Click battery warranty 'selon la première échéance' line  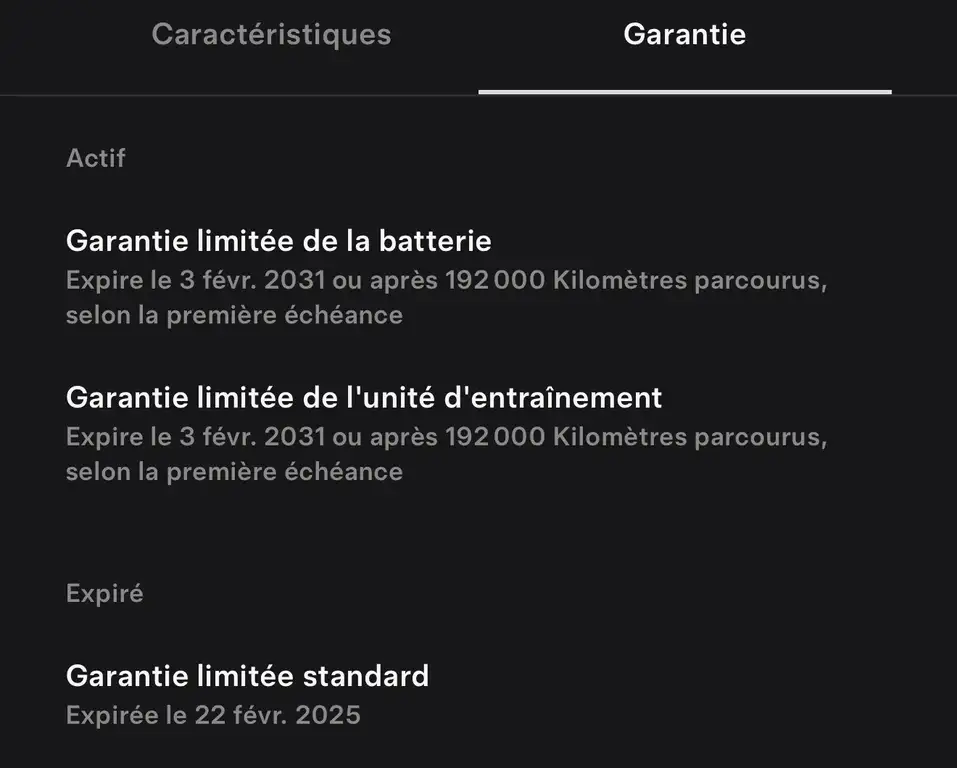(234, 316)
